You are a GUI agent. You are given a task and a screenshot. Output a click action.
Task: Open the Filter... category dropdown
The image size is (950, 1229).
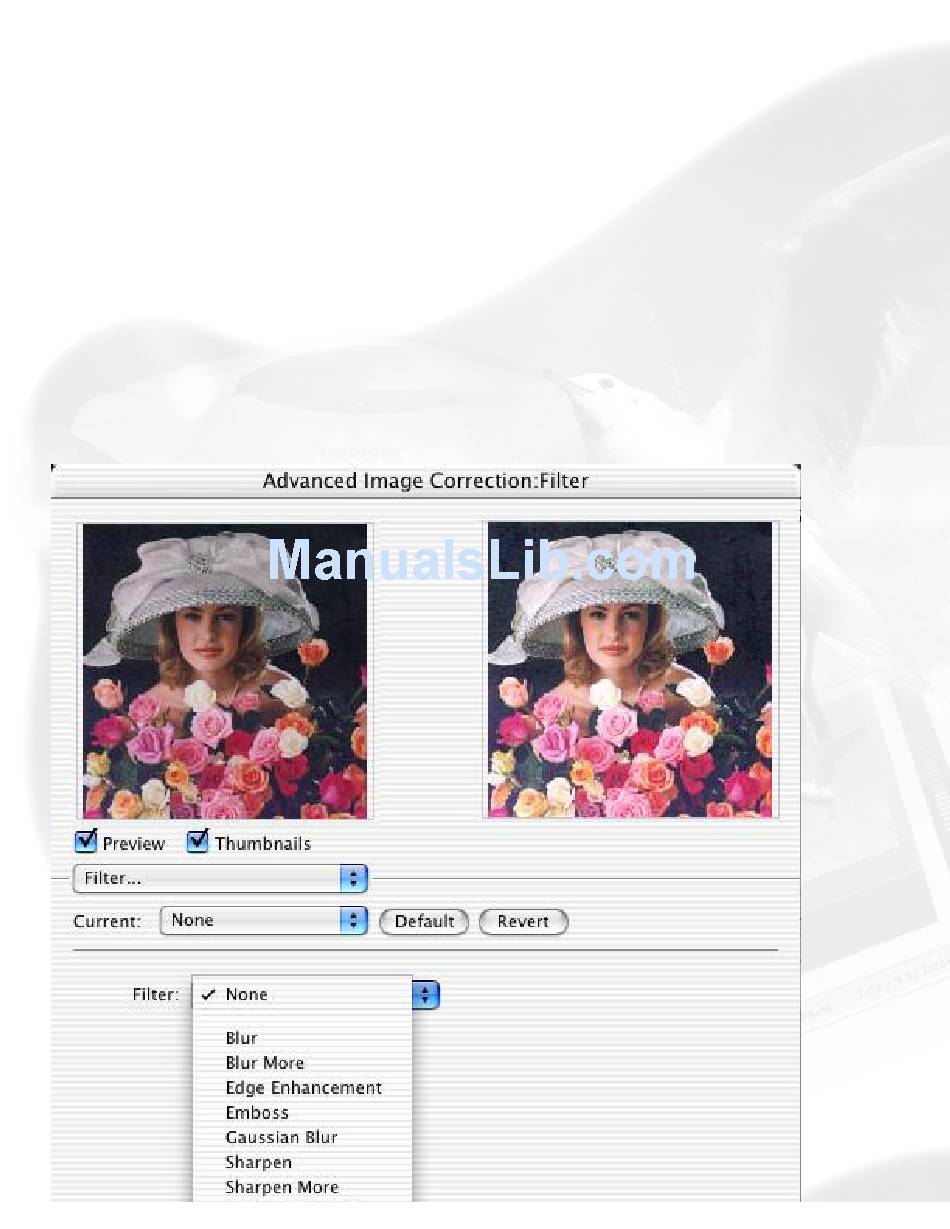tap(221, 879)
